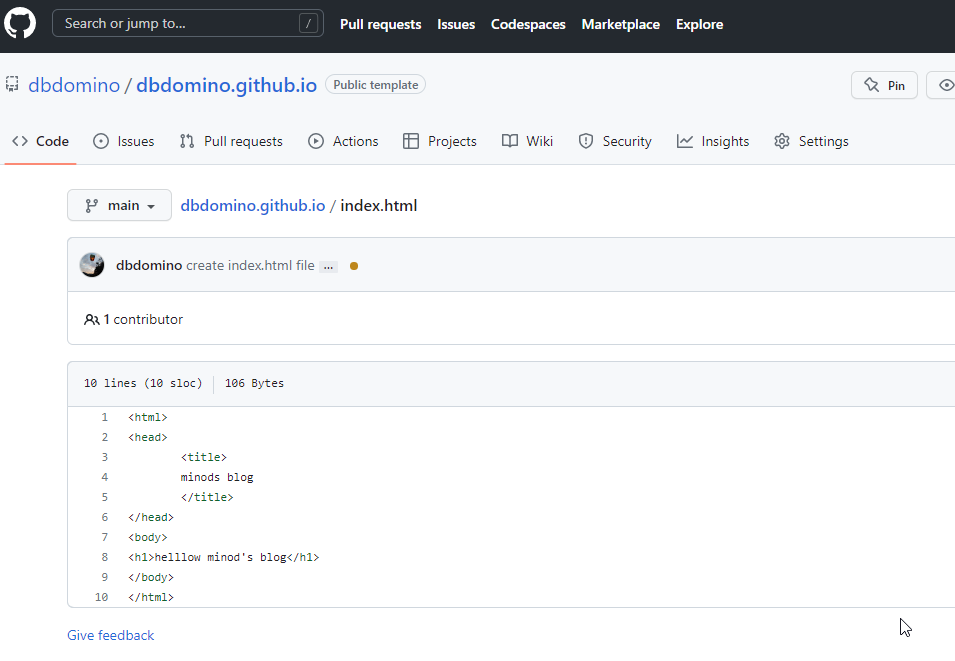Expand commit description ellipsis button
This screenshot has height=661, width=955.
pyautogui.click(x=328, y=267)
